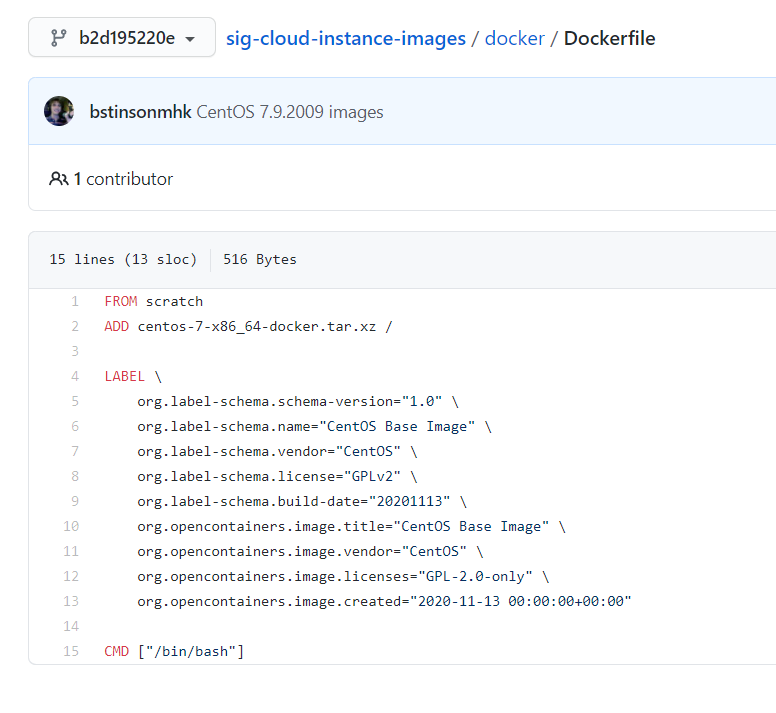This screenshot has width=776, height=713.
Task: Select line number 1
Action: tap(75, 301)
